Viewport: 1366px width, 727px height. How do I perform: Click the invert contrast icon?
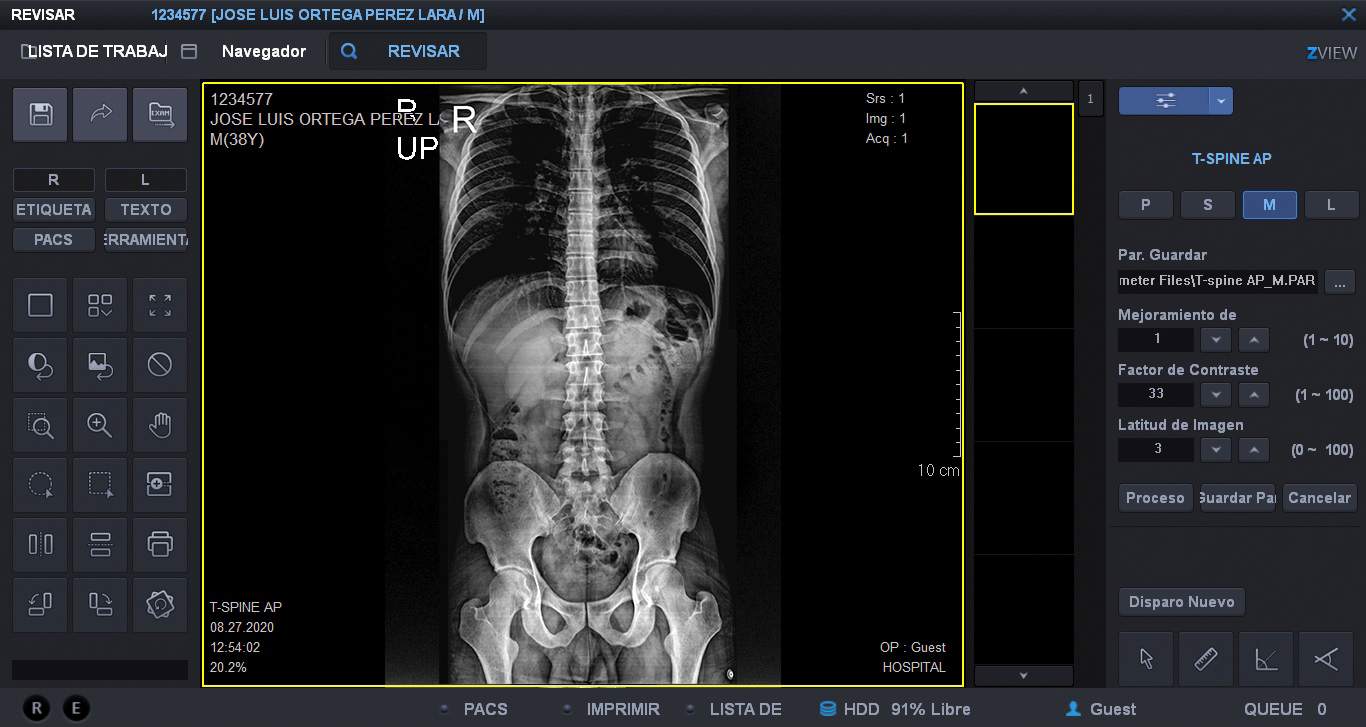40,365
